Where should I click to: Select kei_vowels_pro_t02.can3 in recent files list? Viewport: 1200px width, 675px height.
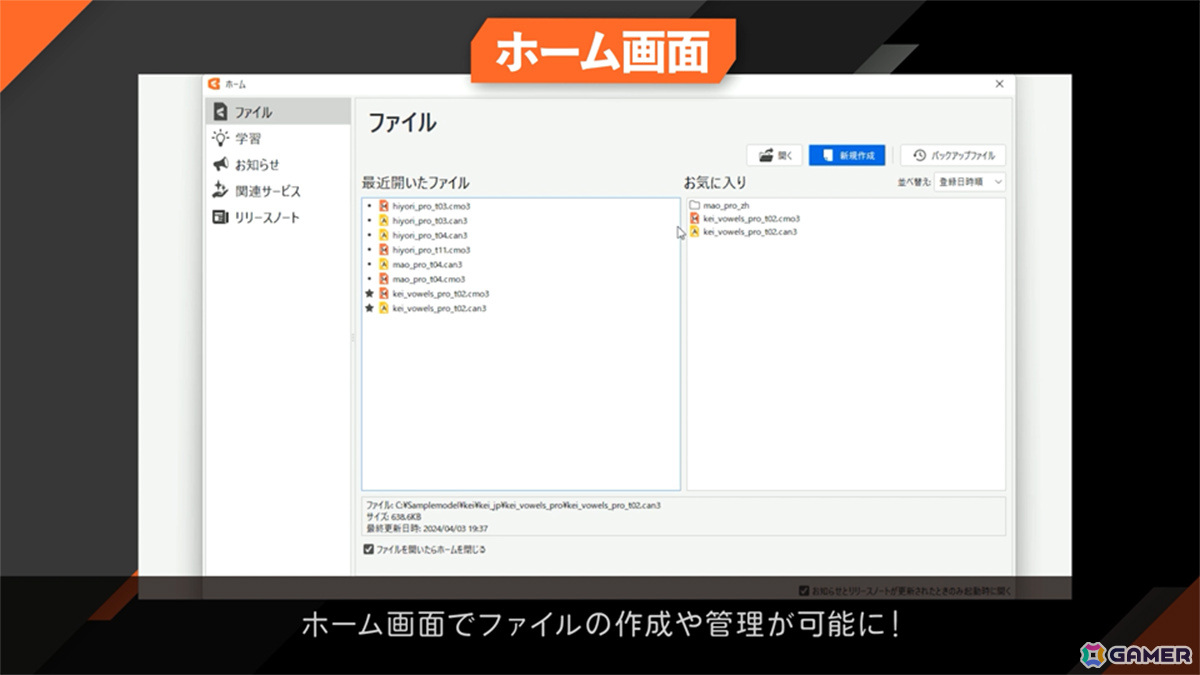click(x=439, y=308)
